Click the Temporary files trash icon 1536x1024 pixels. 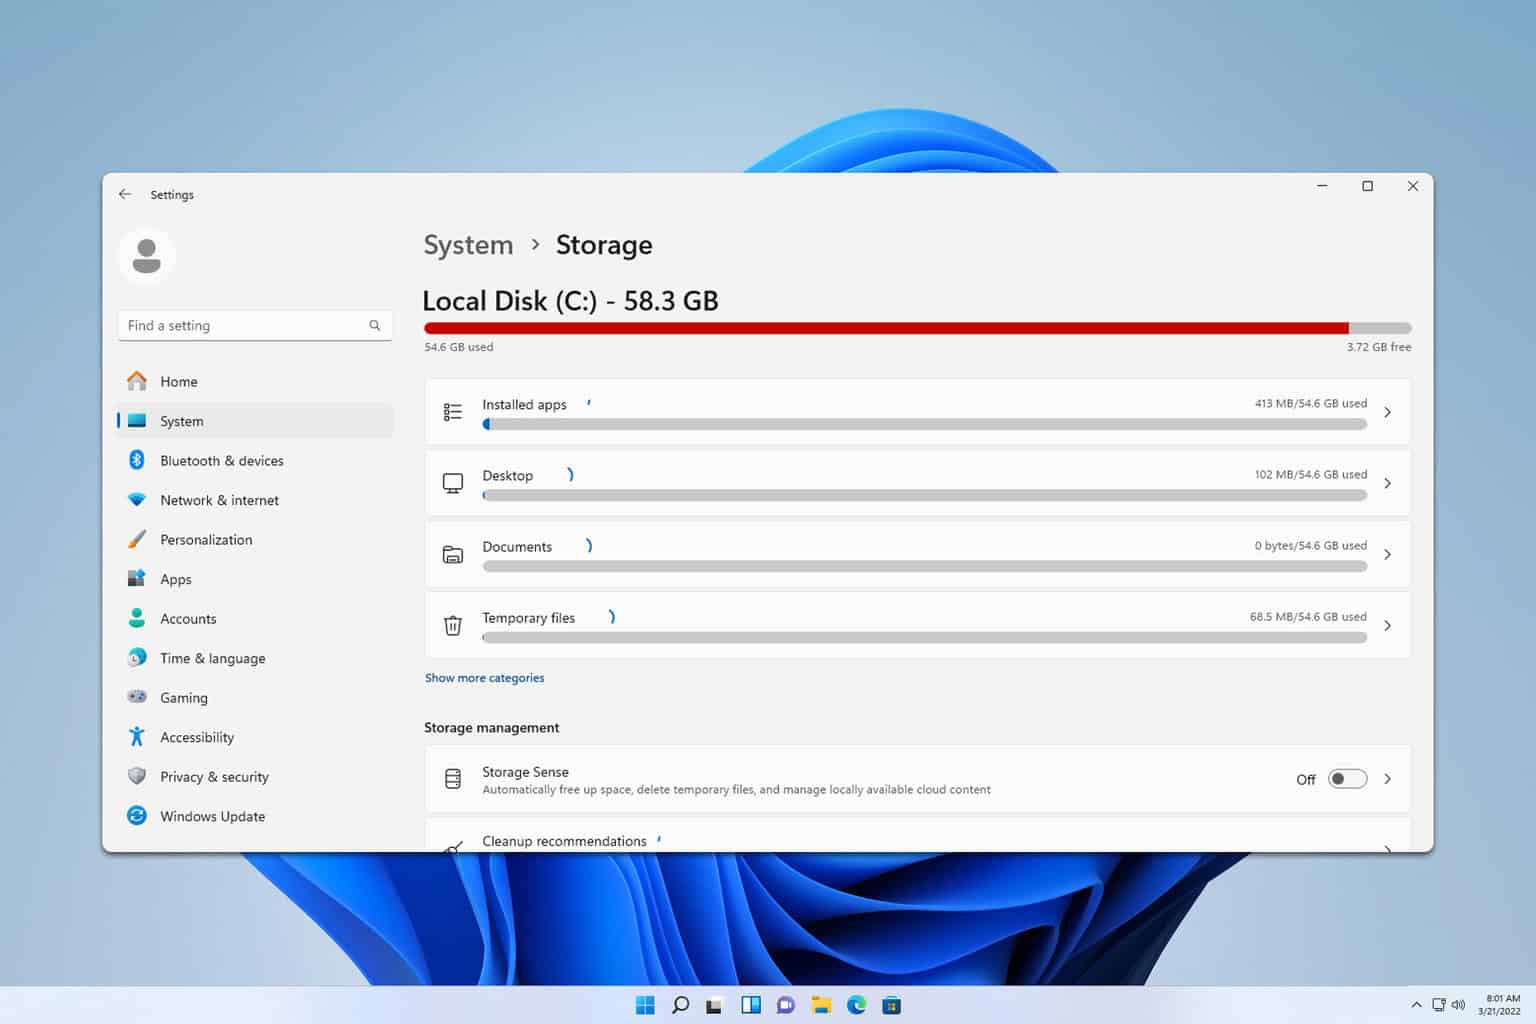pos(453,625)
